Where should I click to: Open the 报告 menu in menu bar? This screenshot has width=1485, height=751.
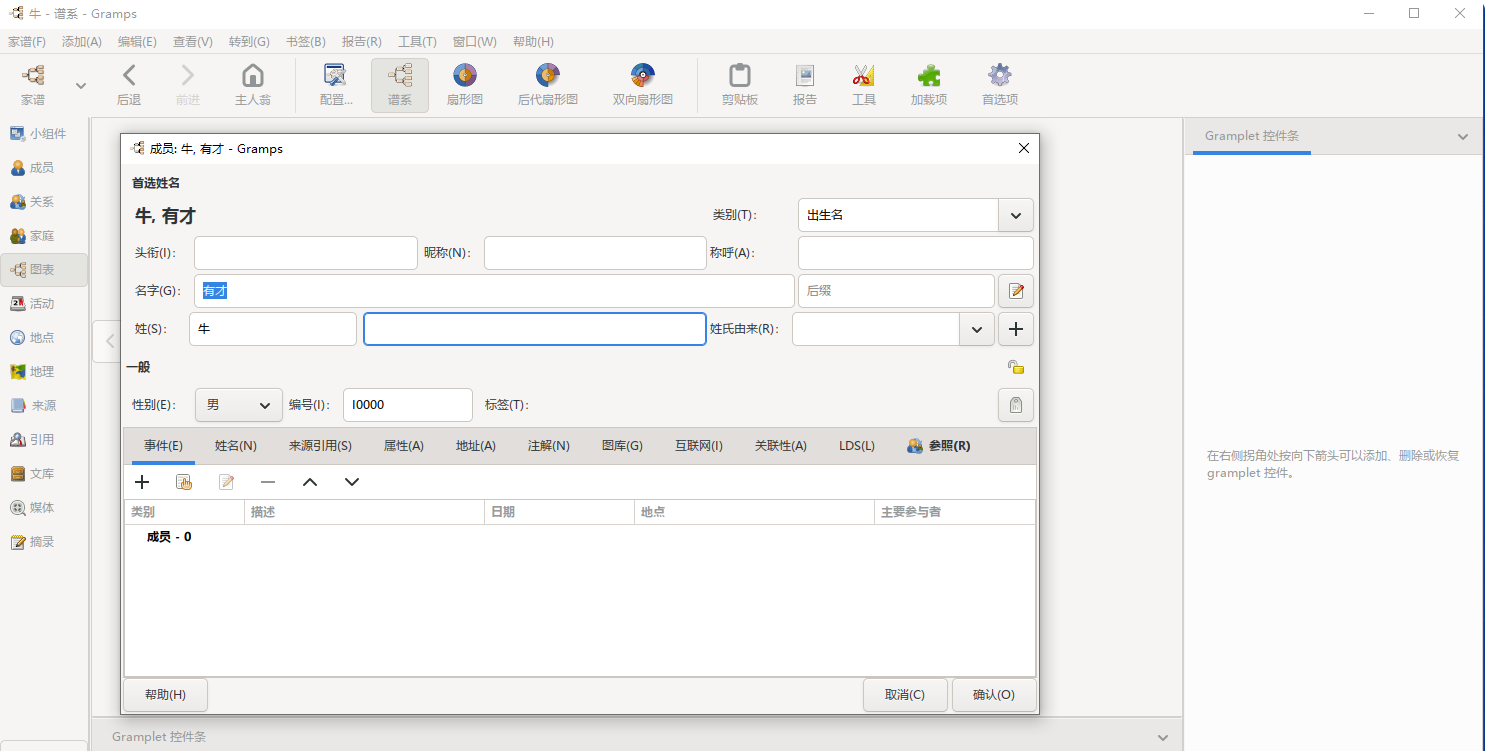(361, 42)
